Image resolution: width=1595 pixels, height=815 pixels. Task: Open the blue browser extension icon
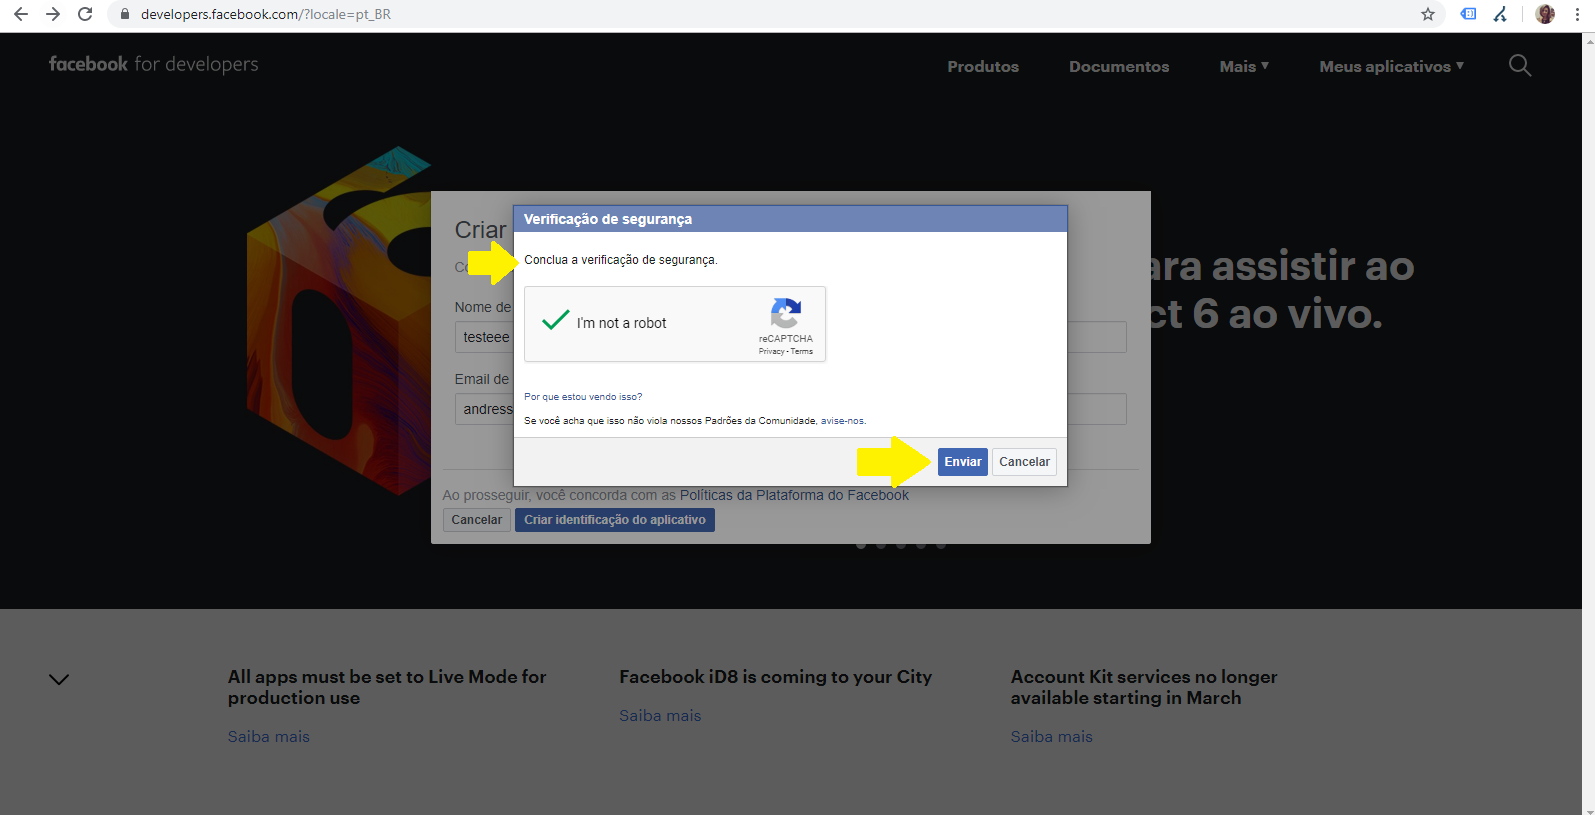1468,14
